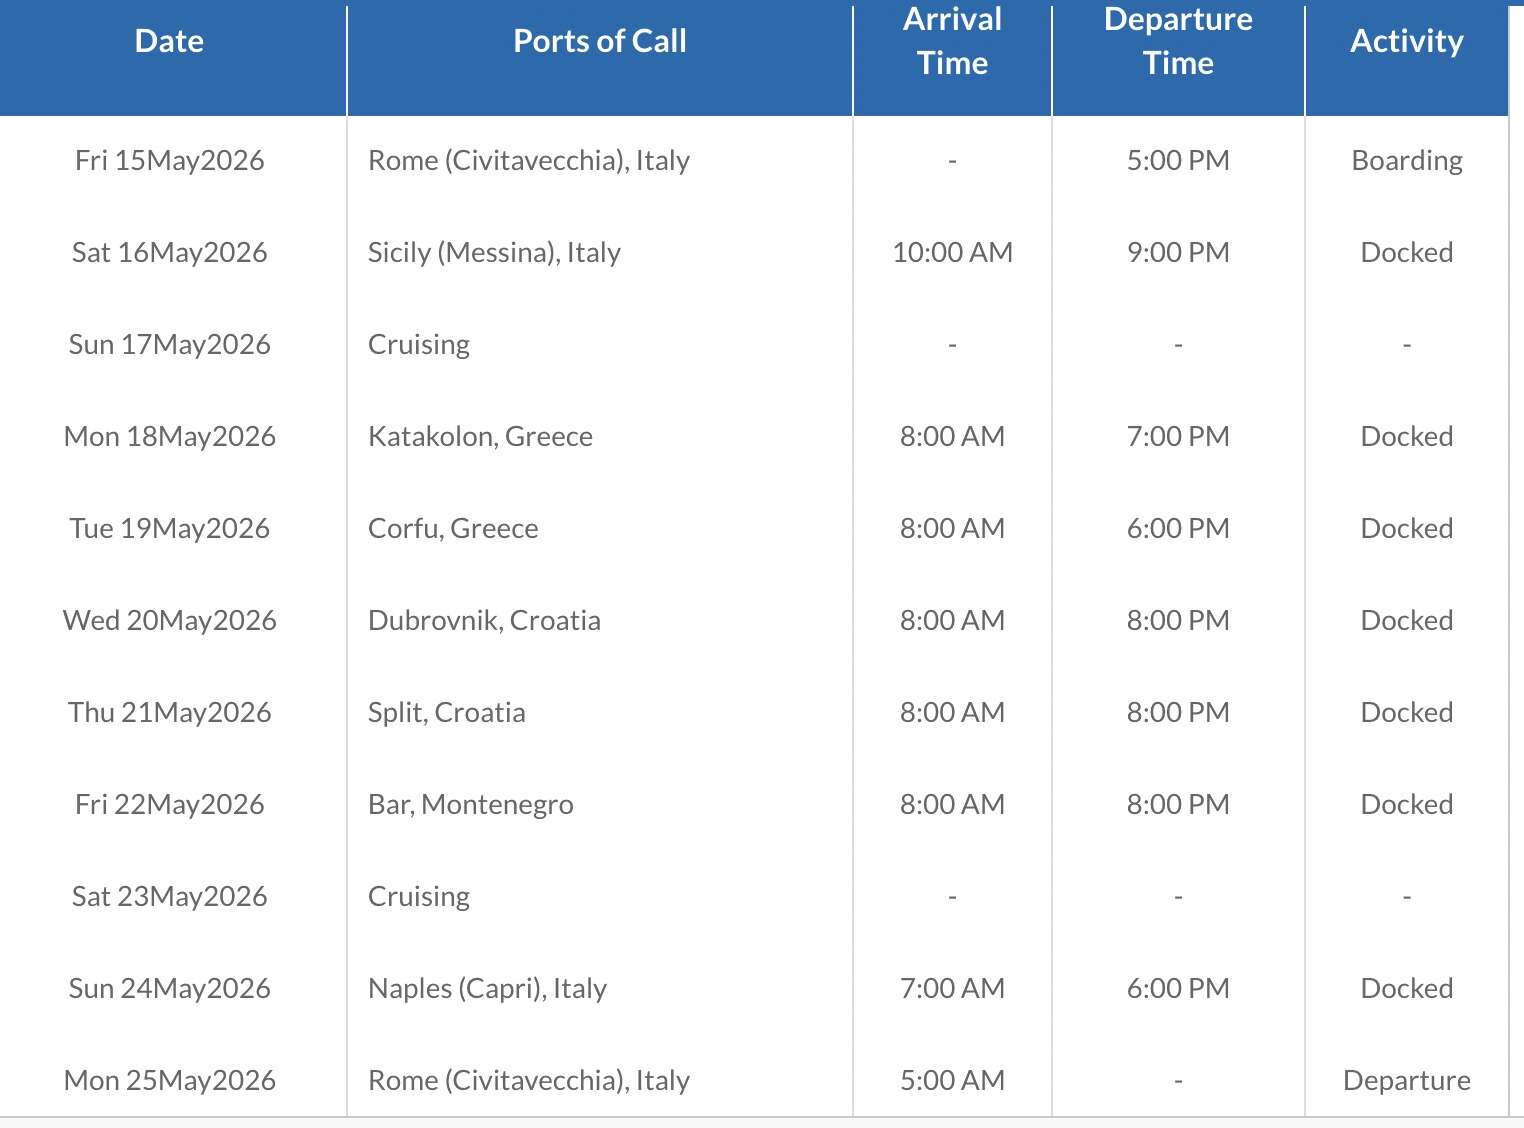Click the Arrival Time column header
Screen dimensions: 1524x1128
click(x=952, y=41)
